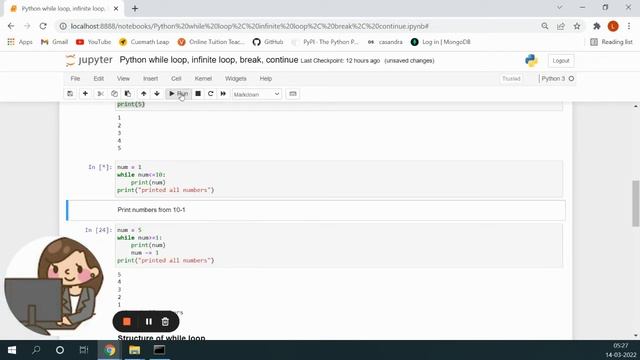Viewport: 640px width, 360px height.
Task: Insert cell below with plus icon
Action: click(85, 94)
